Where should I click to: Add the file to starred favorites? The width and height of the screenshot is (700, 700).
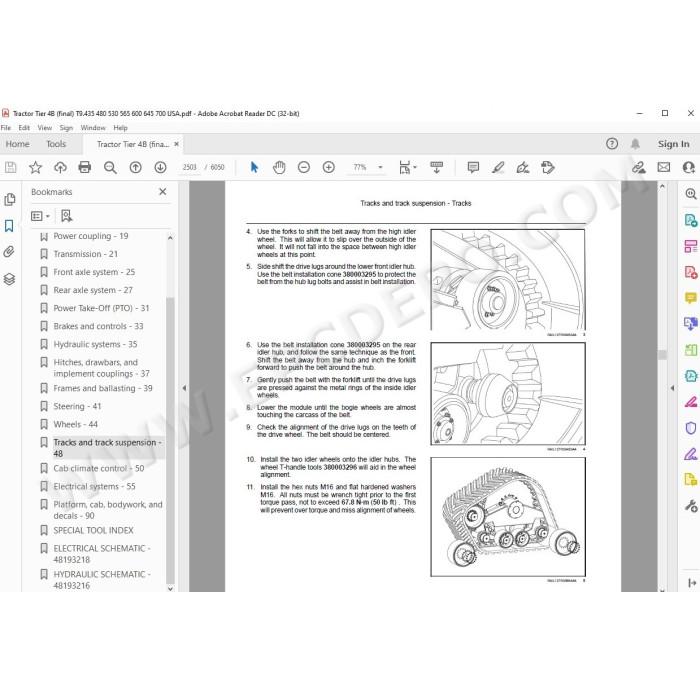[x=35, y=167]
